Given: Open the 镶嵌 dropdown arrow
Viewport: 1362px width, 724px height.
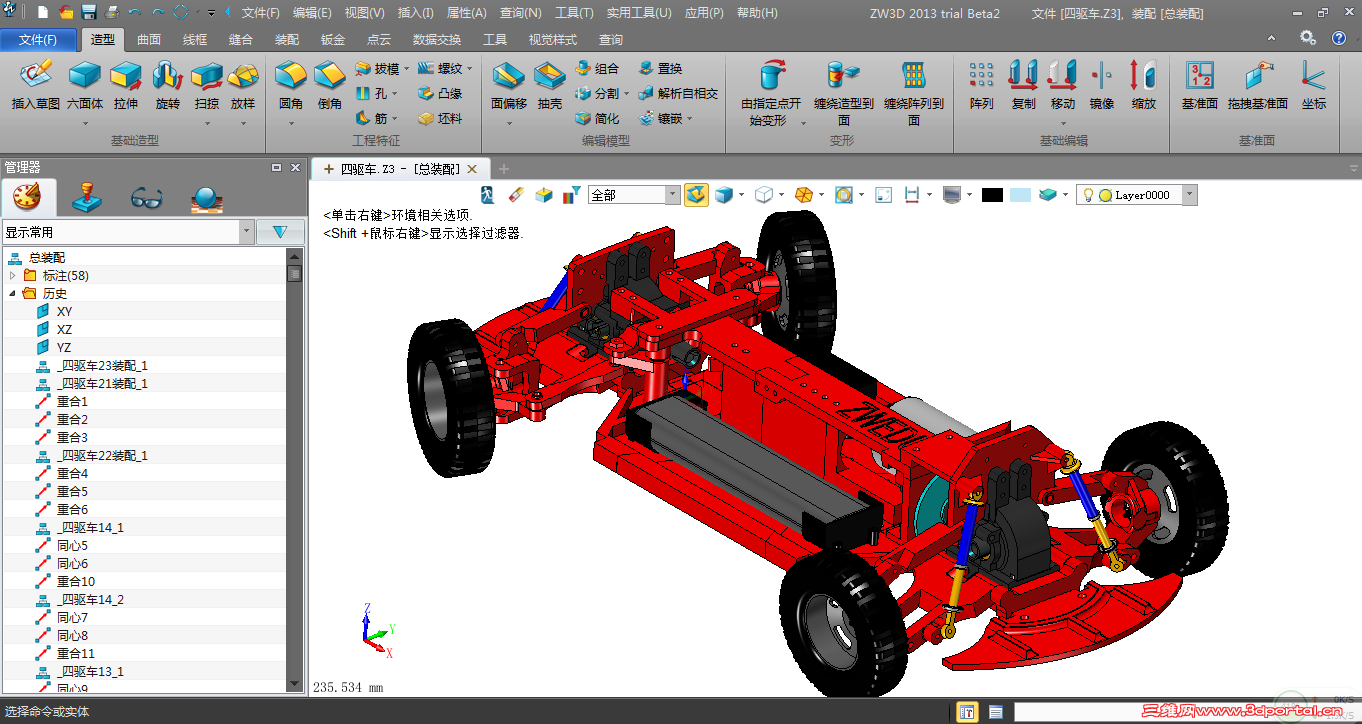Looking at the screenshot, I should pos(689,119).
